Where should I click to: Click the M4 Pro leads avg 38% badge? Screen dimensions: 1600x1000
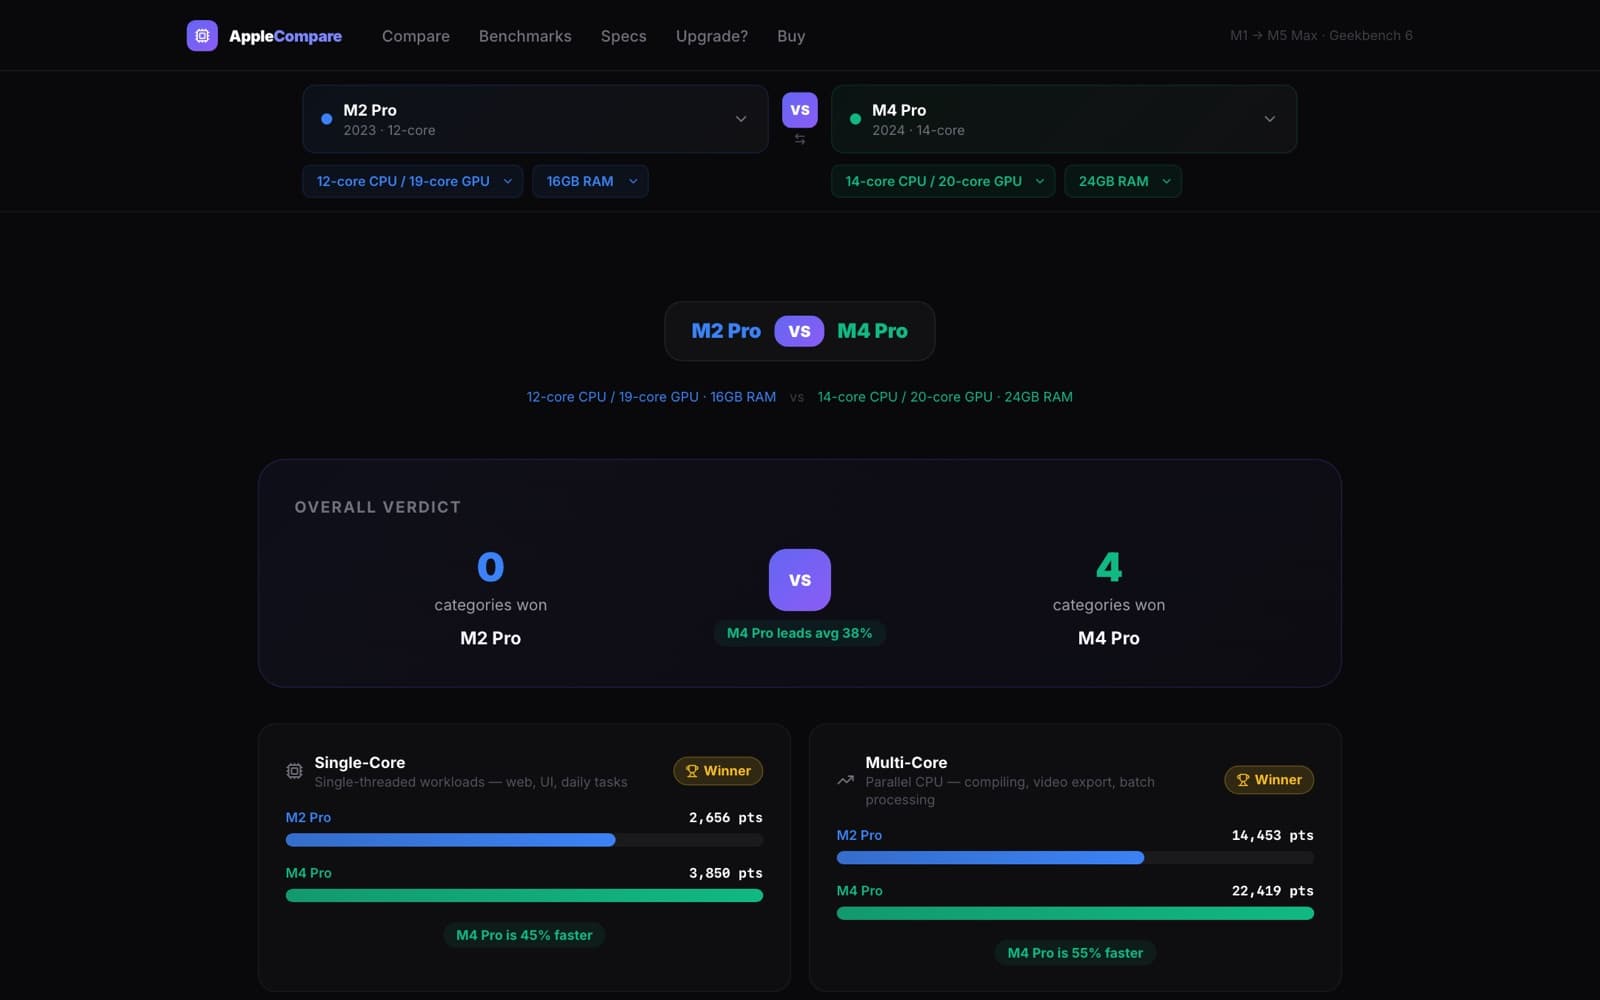(x=799, y=633)
